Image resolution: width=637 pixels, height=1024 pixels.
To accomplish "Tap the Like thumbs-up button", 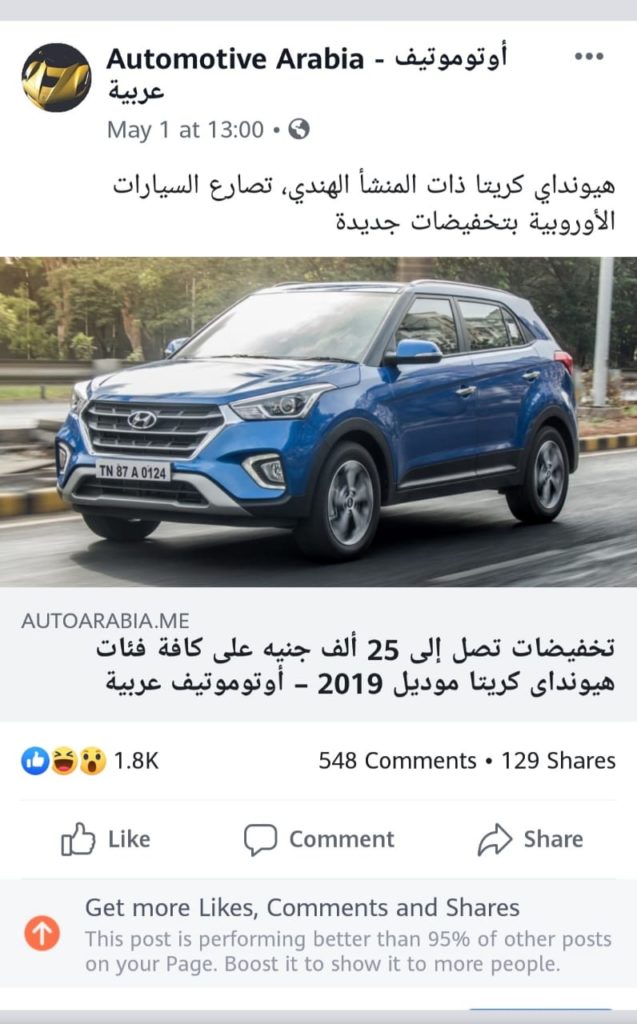I will click(105, 839).
